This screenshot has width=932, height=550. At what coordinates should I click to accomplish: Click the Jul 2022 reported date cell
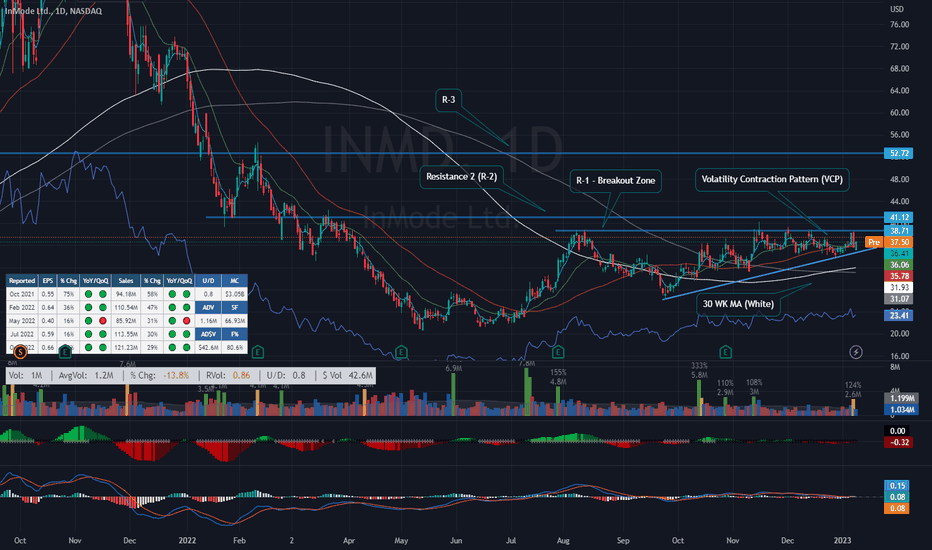pos(22,334)
